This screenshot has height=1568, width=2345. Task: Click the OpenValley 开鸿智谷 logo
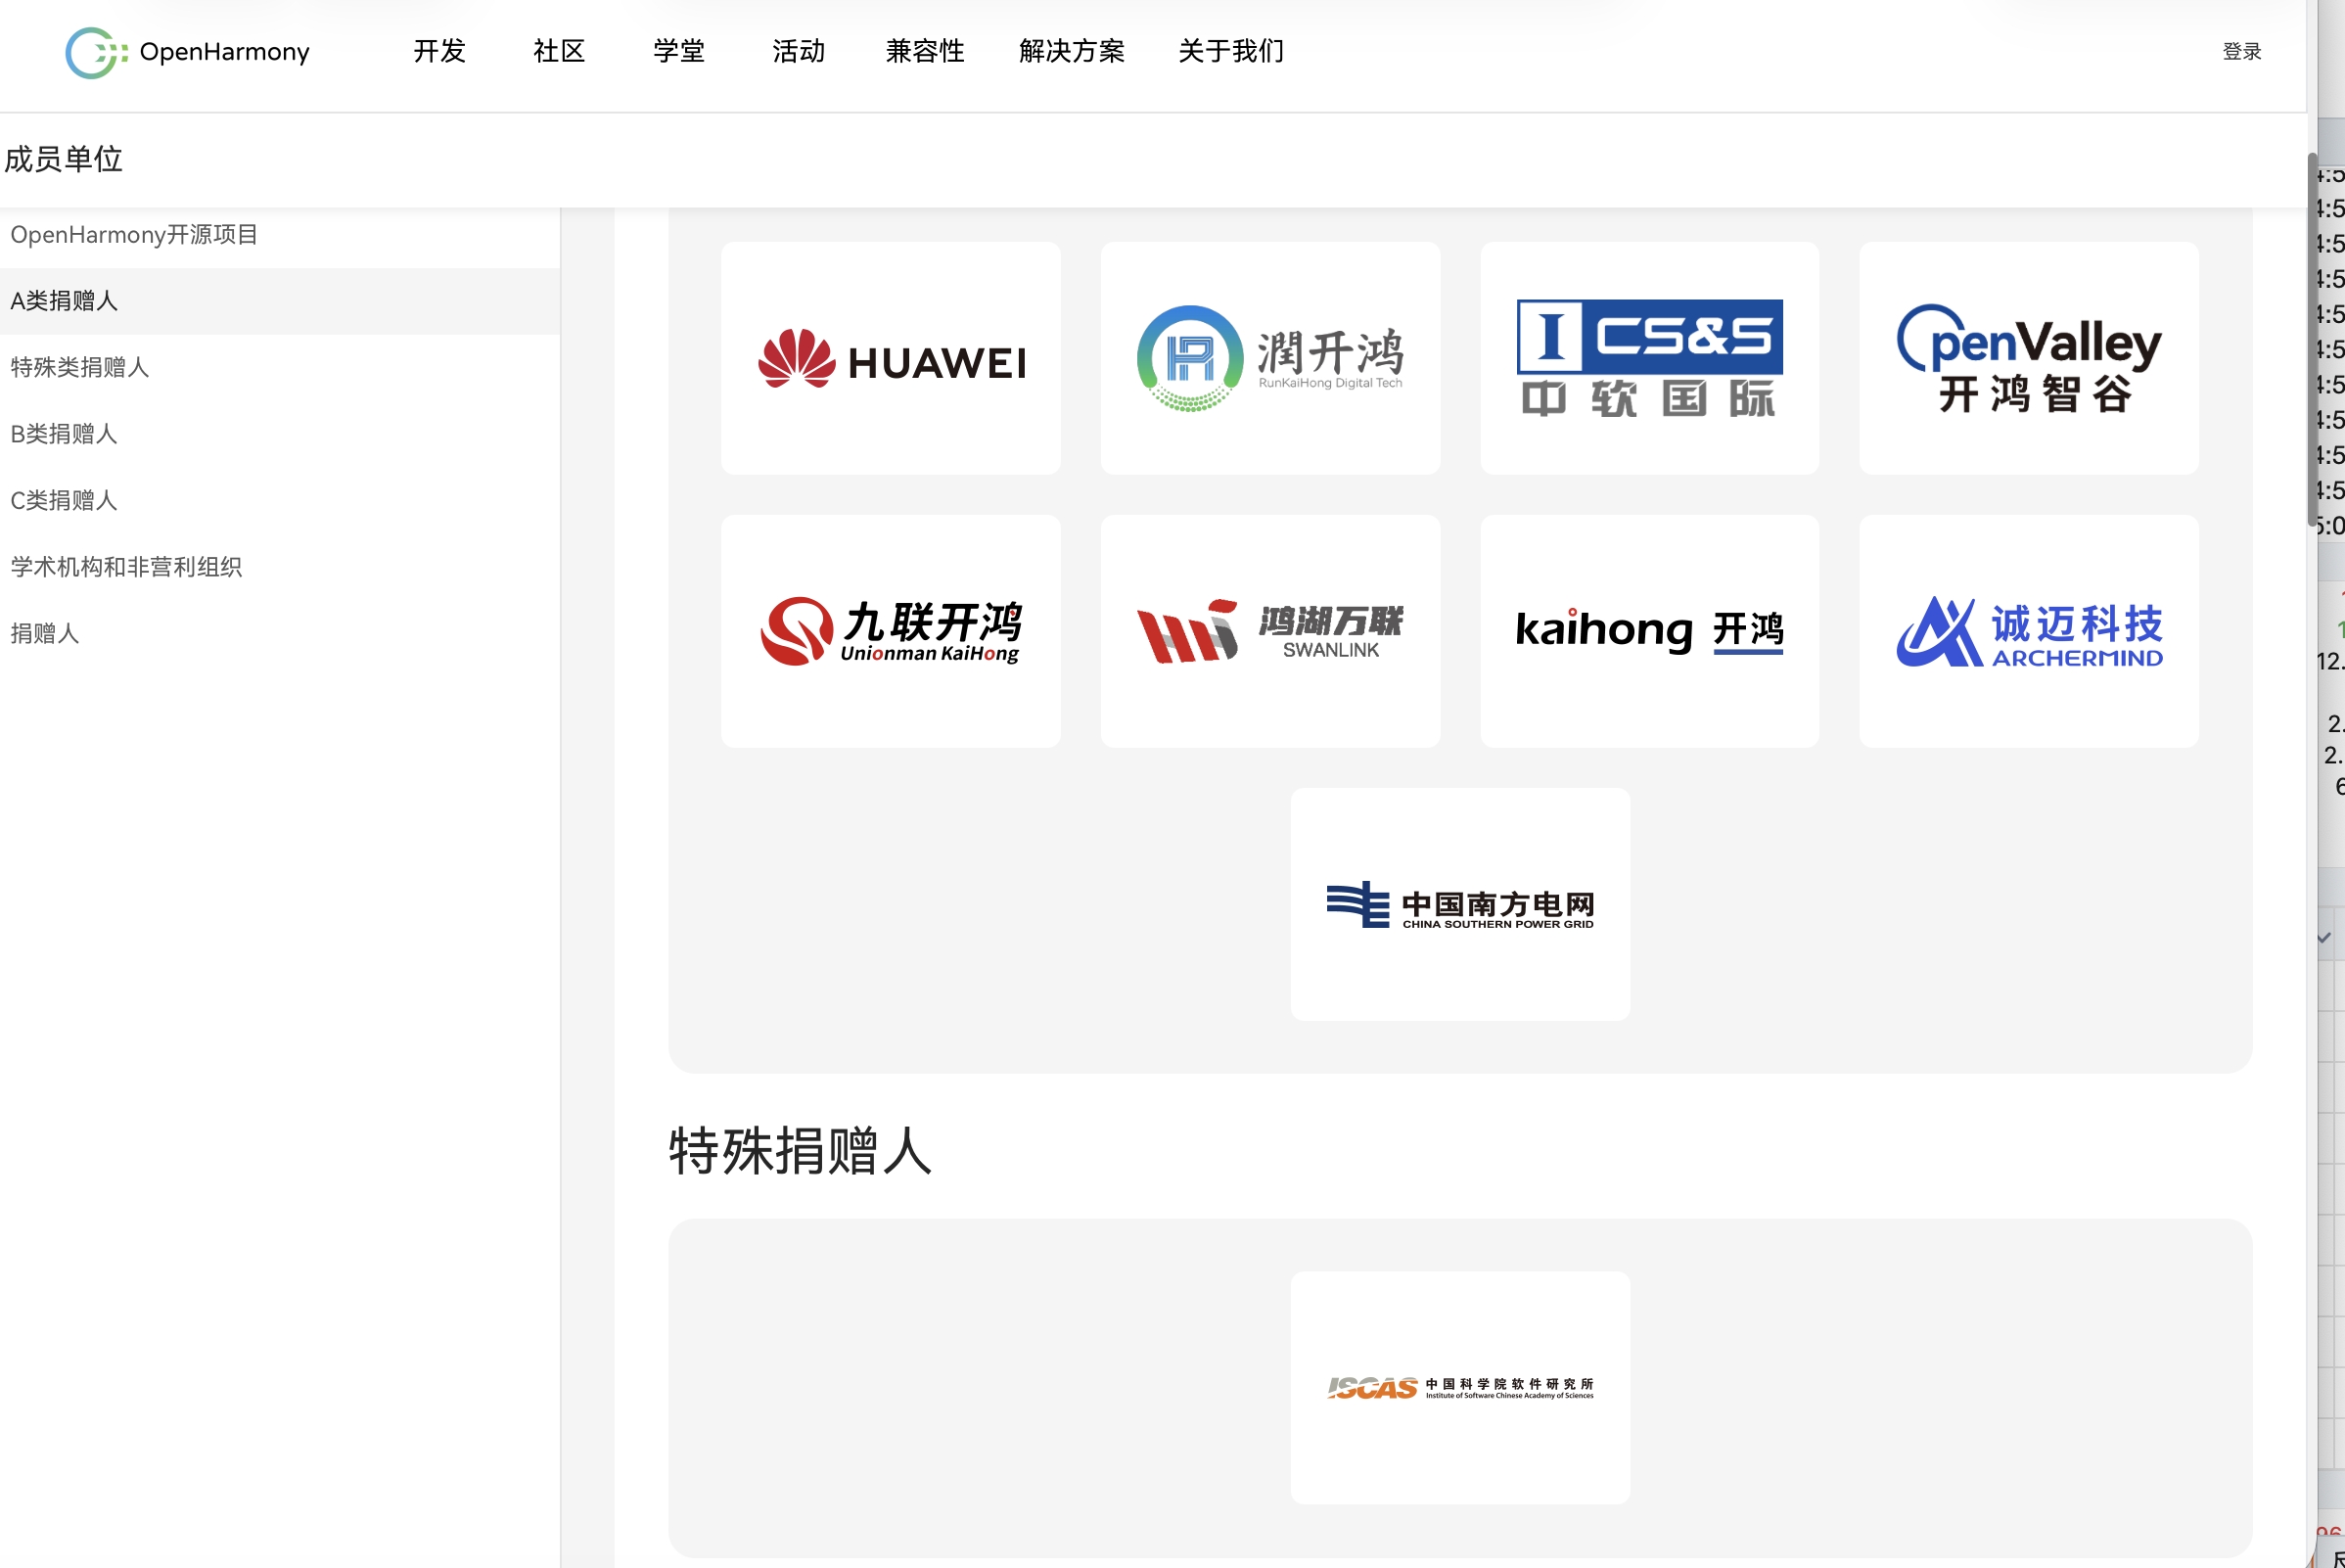tap(2028, 358)
